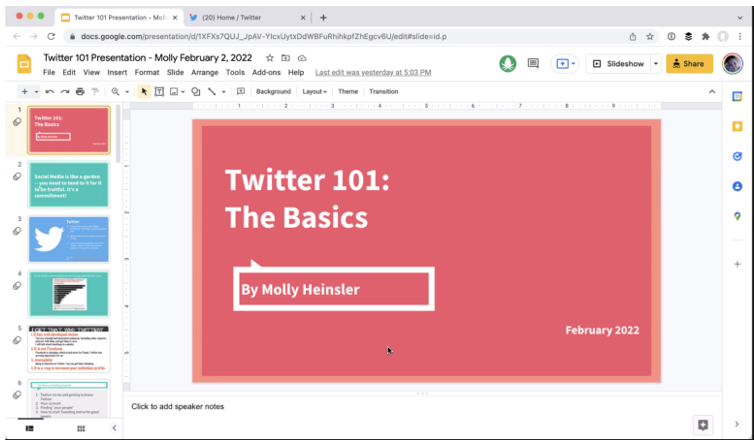The height and width of the screenshot is (447, 754).
Task: Undo the last action
Action: (x=50, y=91)
